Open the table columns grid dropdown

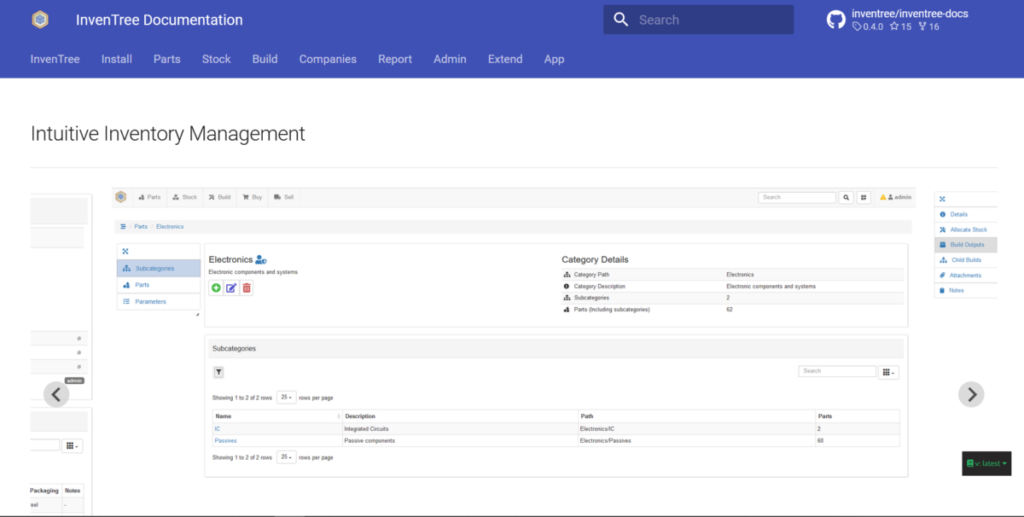pyautogui.click(x=888, y=372)
